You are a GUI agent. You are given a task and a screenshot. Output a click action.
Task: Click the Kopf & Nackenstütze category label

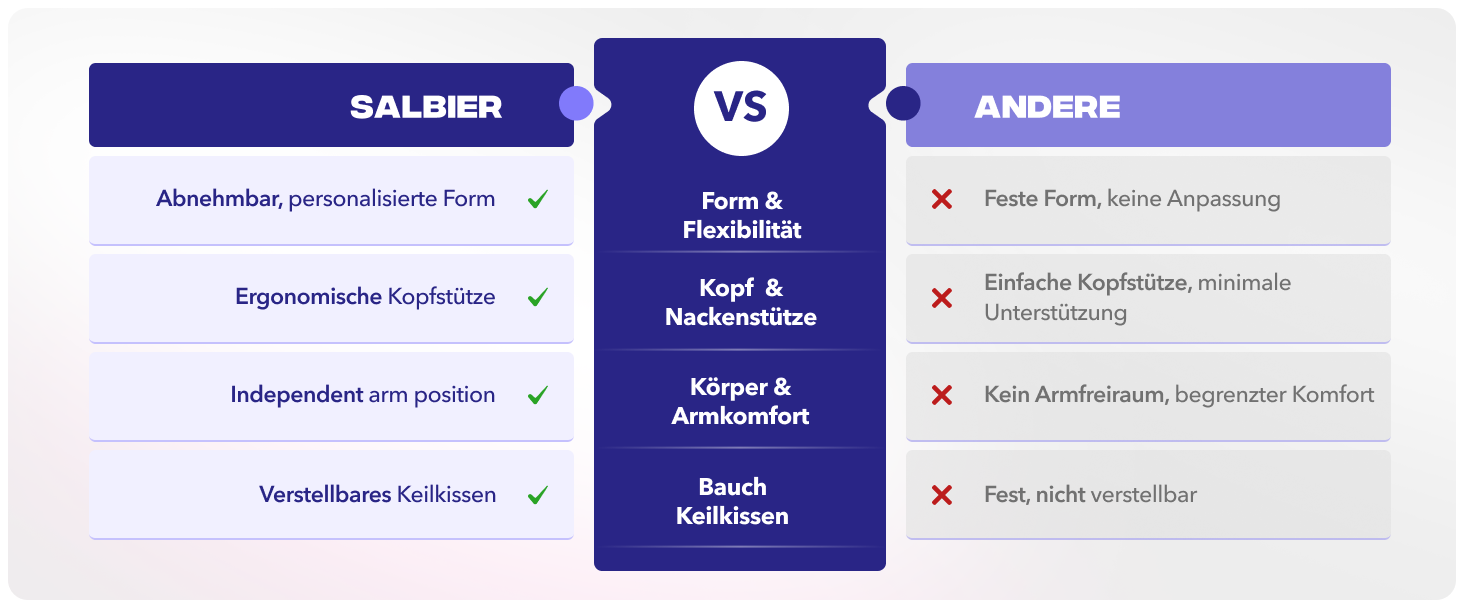741,303
